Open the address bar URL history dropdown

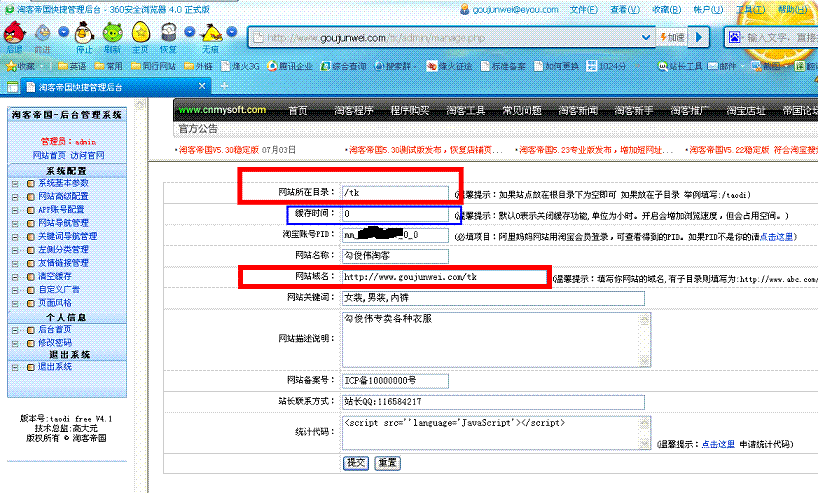tap(645, 37)
